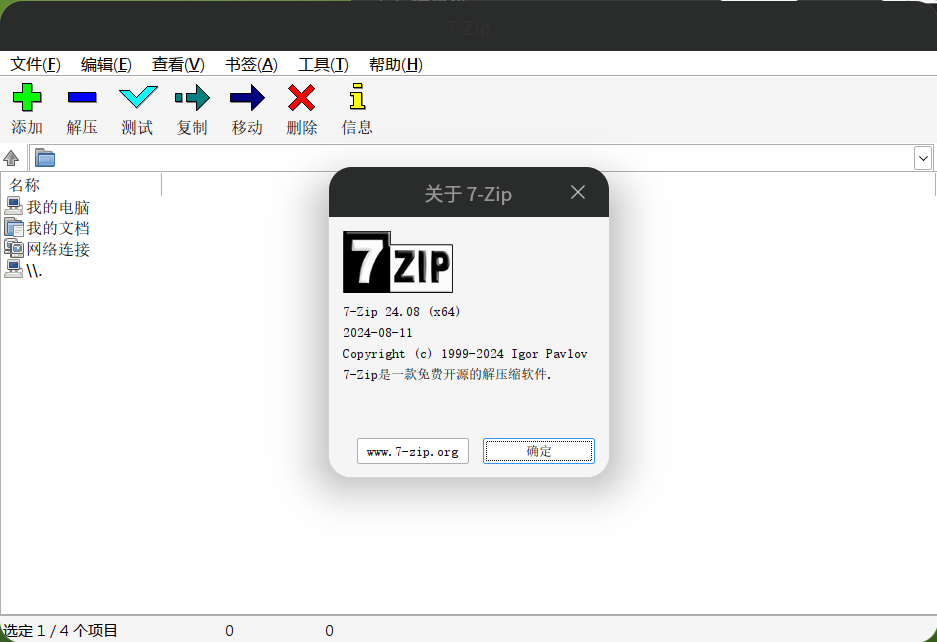Open the Help (帮助) menu
Image resolution: width=937 pixels, height=642 pixels.
click(396, 64)
